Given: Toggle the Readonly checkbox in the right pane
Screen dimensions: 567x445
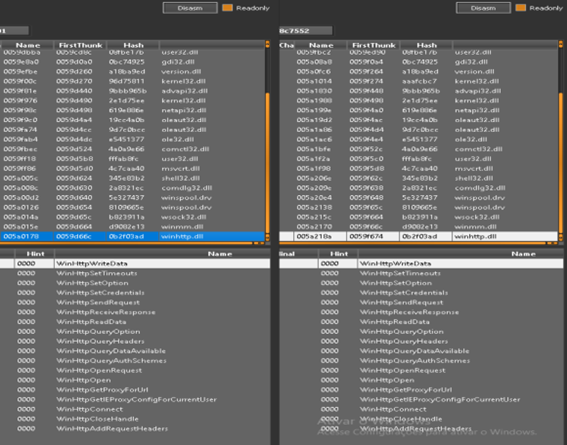Looking at the screenshot, I should pyautogui.click(x=521, y=8).
